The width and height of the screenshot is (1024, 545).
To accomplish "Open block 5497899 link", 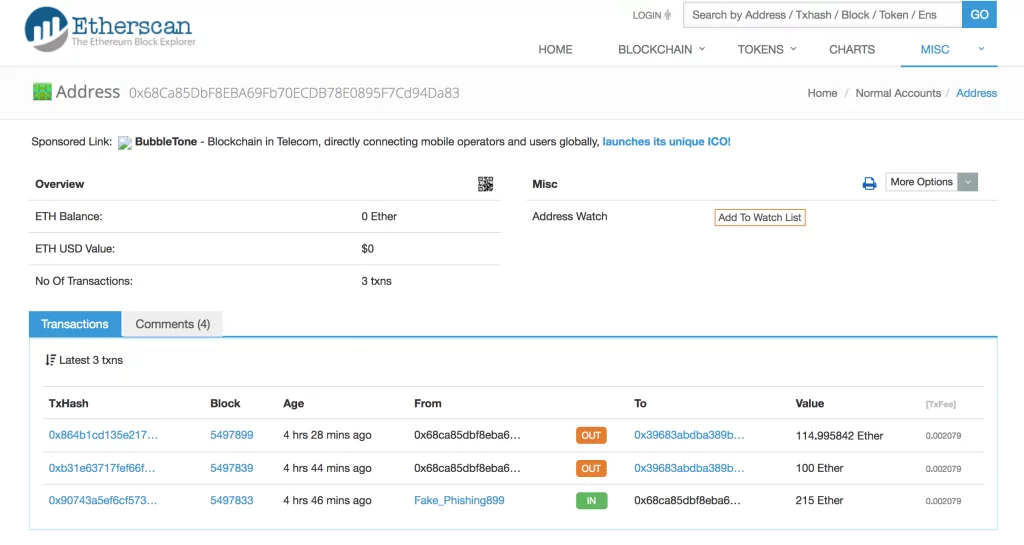I will click(232, 435).
